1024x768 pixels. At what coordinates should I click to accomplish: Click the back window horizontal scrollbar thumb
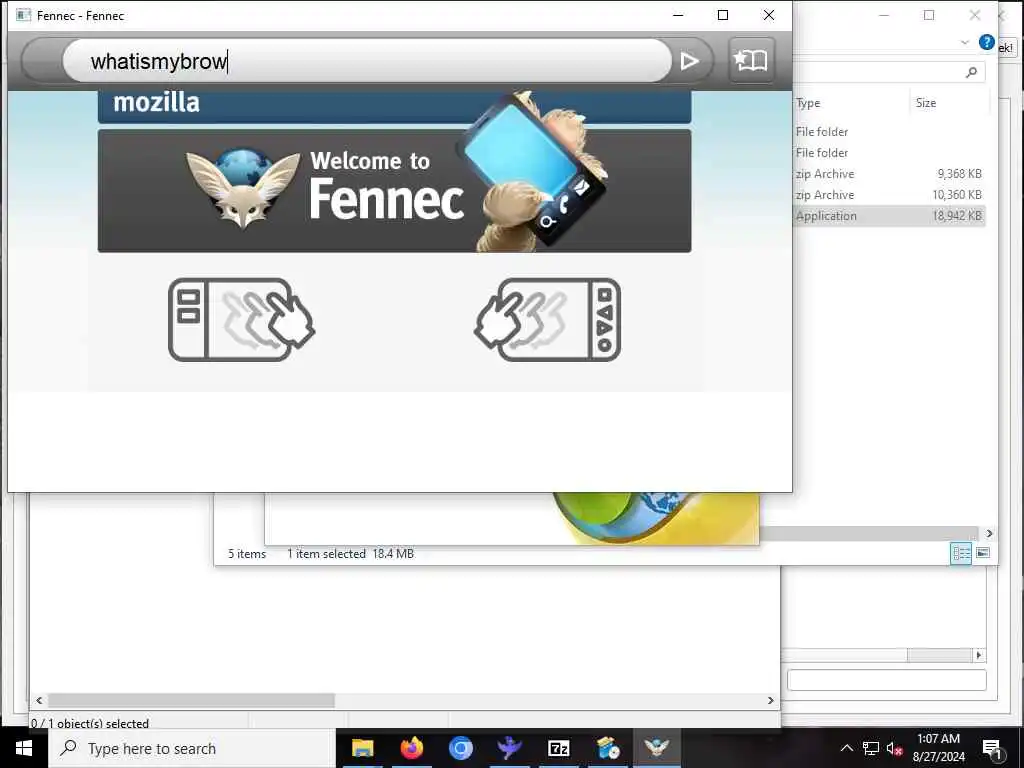click(191, 701)
